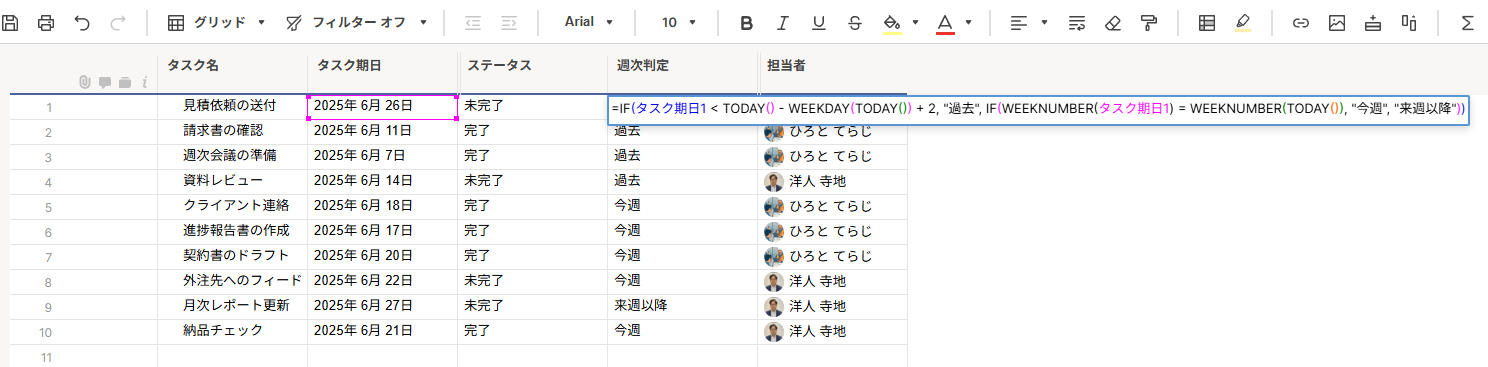Select the cell 月次レポート更新
This screenshot has width=1488, height=367.
point(235,305)
